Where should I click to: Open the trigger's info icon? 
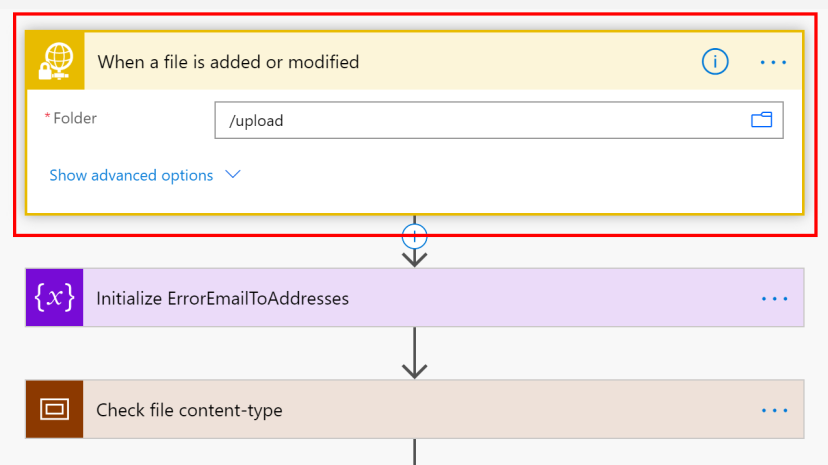pyautogui.click(x=715, y=62)
